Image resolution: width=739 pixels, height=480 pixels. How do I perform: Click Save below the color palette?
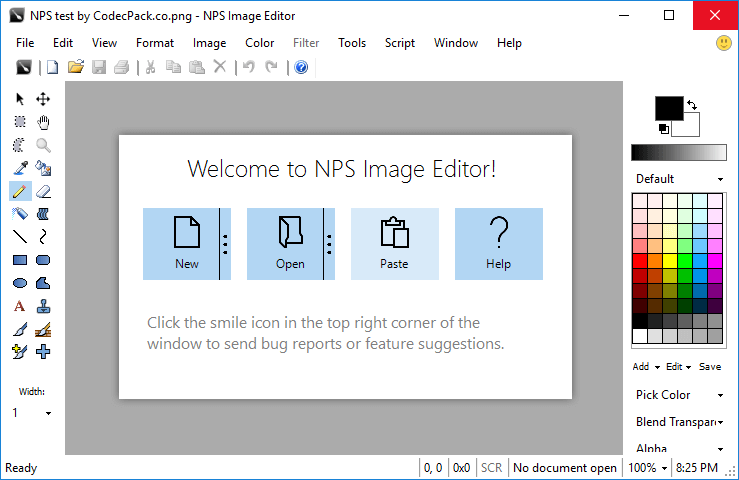pos(710,367)
